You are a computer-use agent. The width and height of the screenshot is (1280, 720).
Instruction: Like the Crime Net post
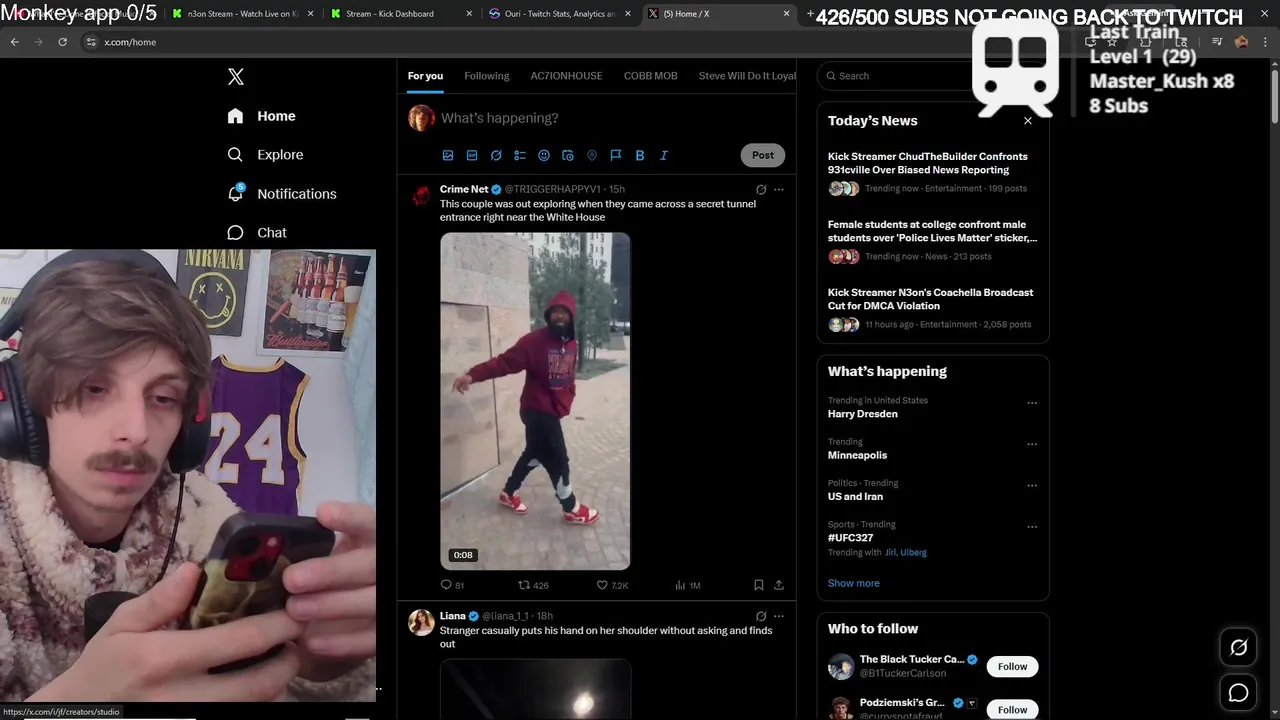(x=612, y=585)
